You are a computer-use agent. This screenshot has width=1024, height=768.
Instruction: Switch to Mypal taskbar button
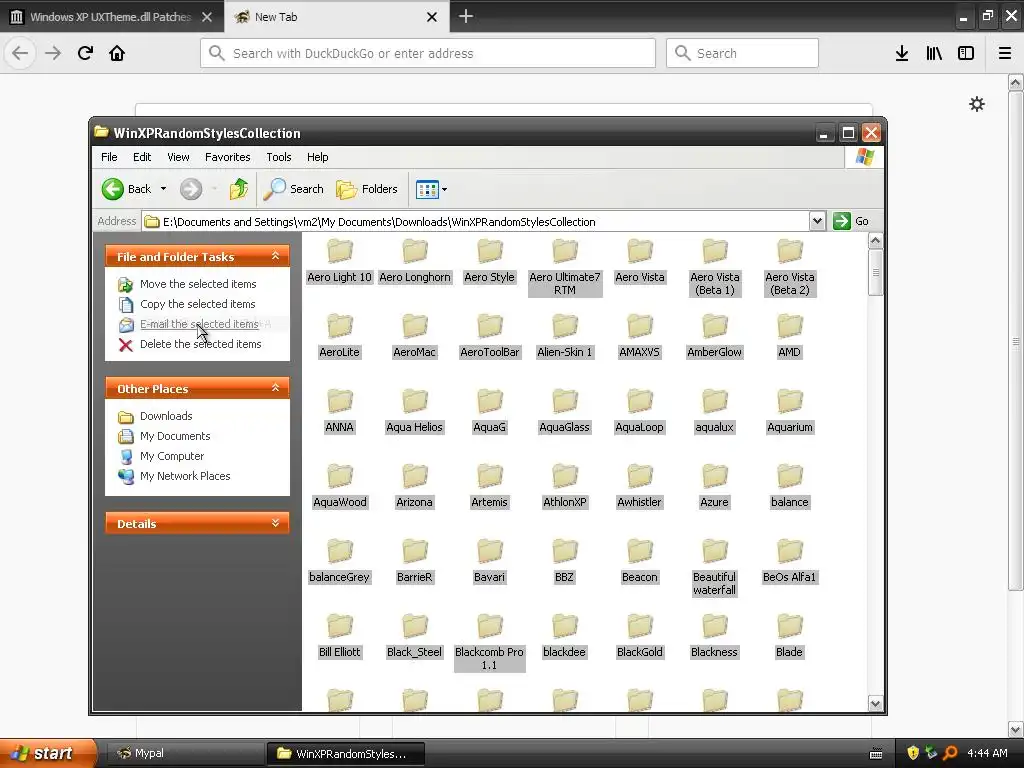click(x=185, y=753)
